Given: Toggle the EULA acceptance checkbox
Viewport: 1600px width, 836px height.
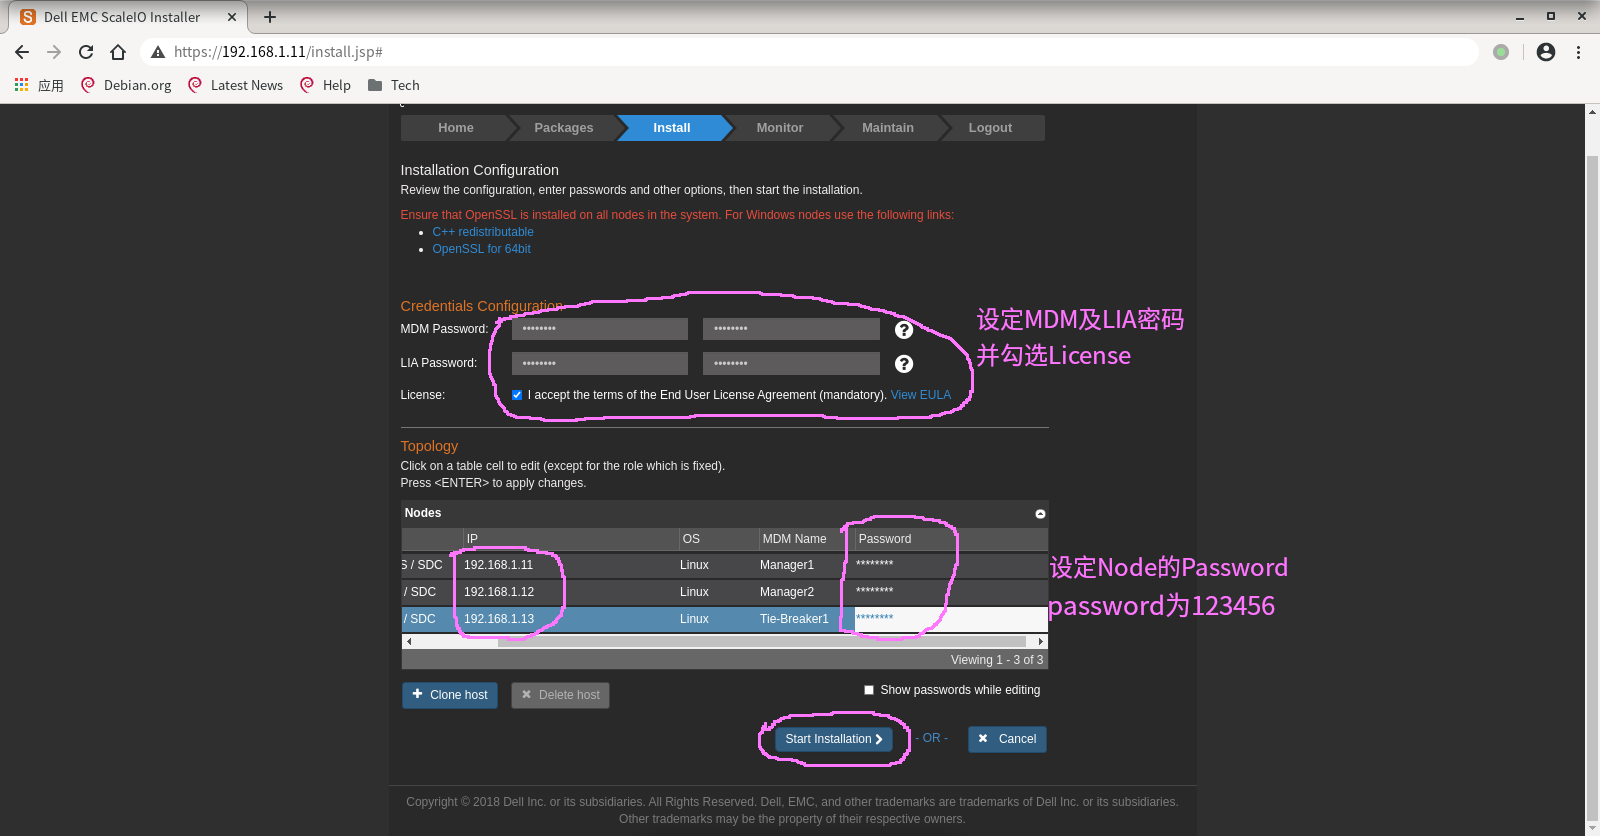Looking at the screenshot, I should pyautogui.click(x=517, y=395).
